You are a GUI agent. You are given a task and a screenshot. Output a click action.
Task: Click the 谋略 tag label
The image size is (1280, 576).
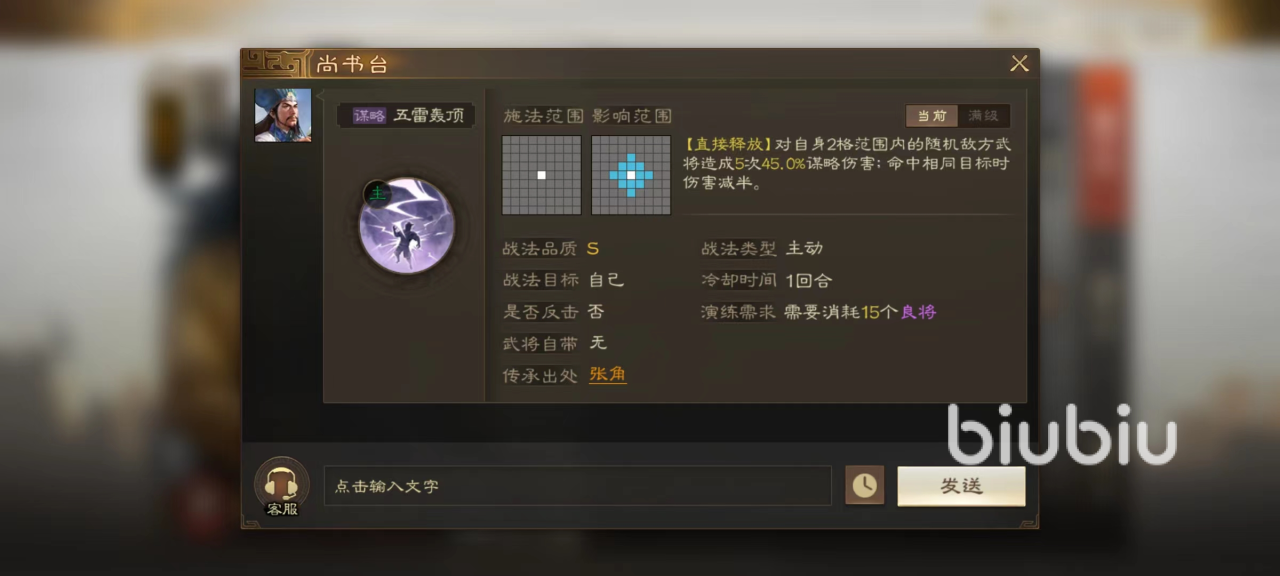tap(369, 115)
